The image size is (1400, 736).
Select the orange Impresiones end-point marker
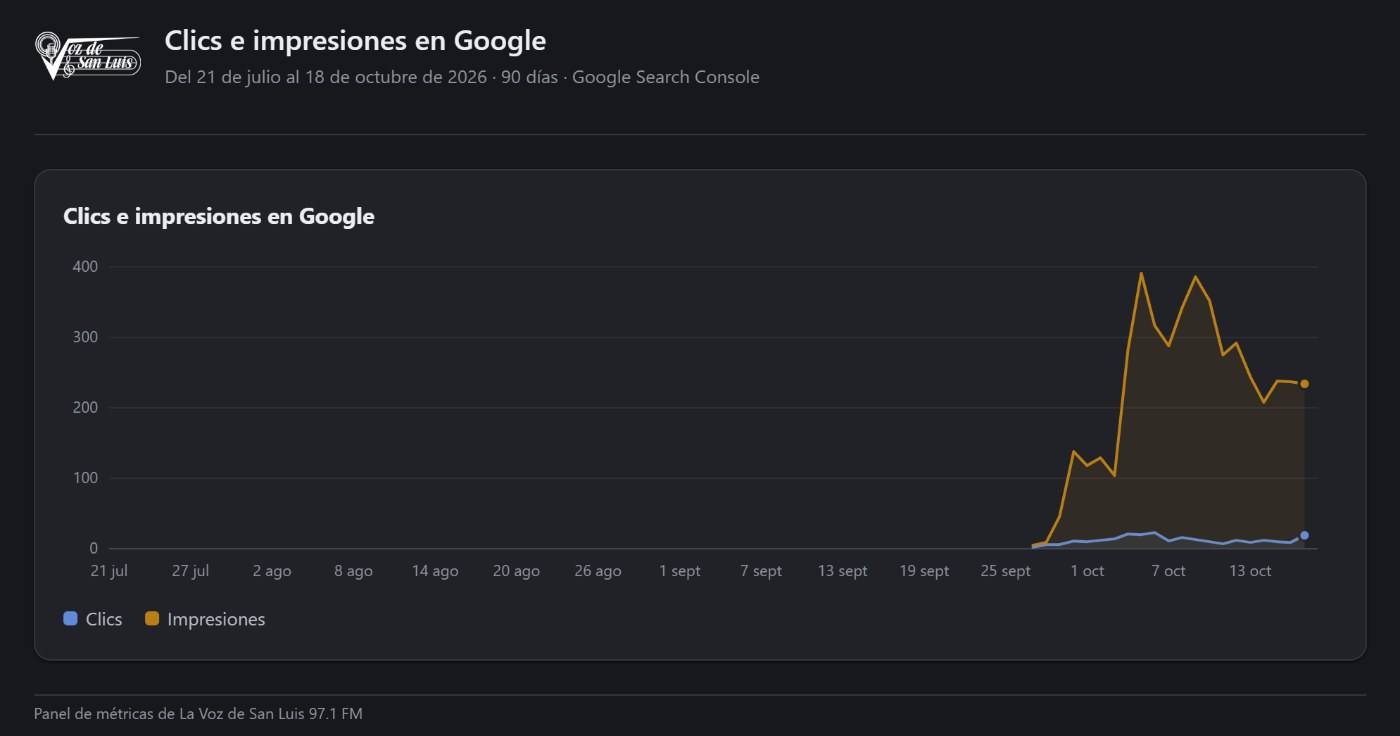(1304, 384)
